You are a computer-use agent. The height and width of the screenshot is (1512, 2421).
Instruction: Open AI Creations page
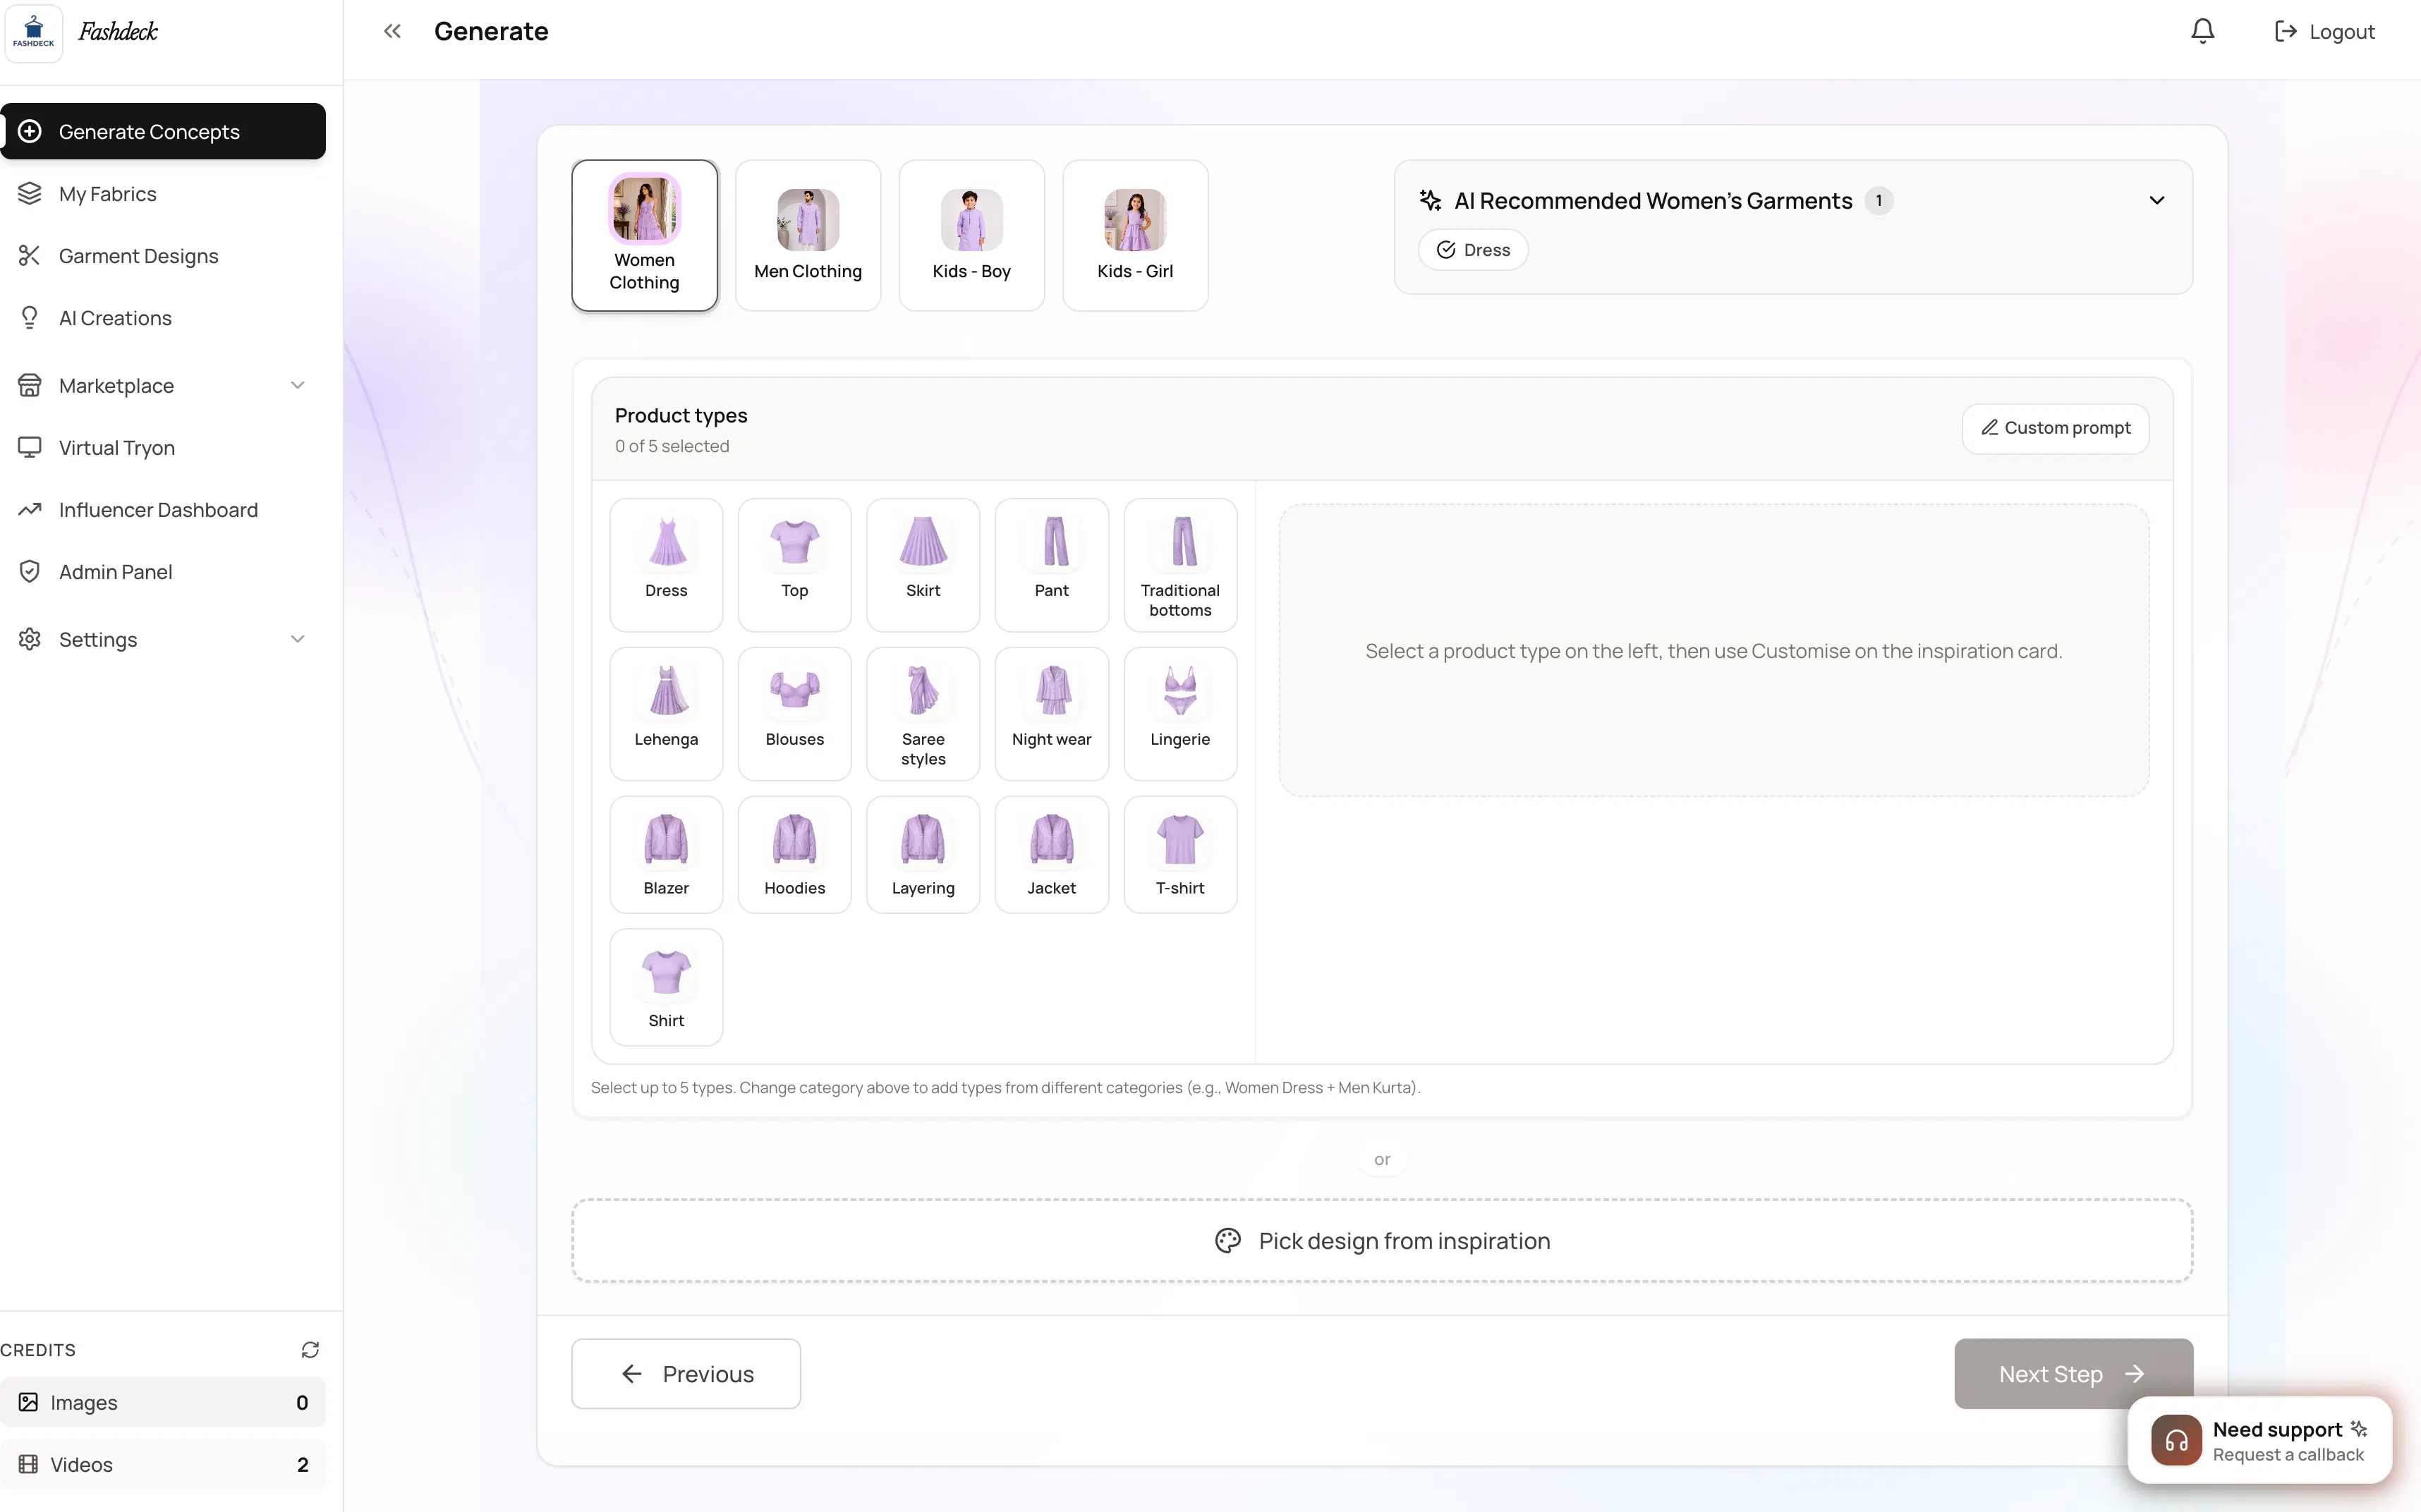163,318
